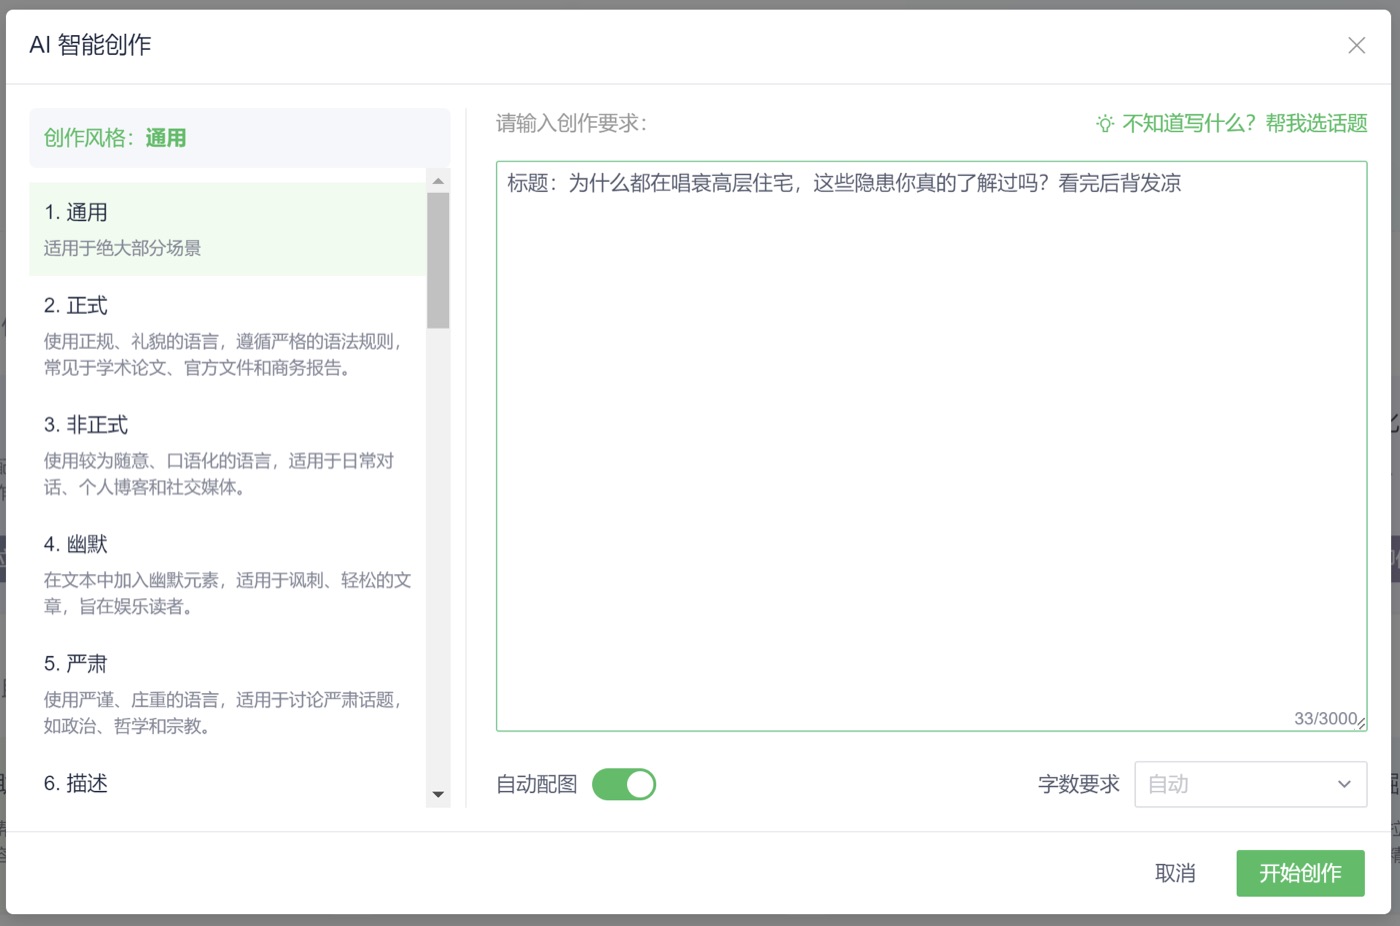This screenshot has height=926, width=1400.
Task: Select the 1. 通用 writing style
Action: click(x=227, y=229)
